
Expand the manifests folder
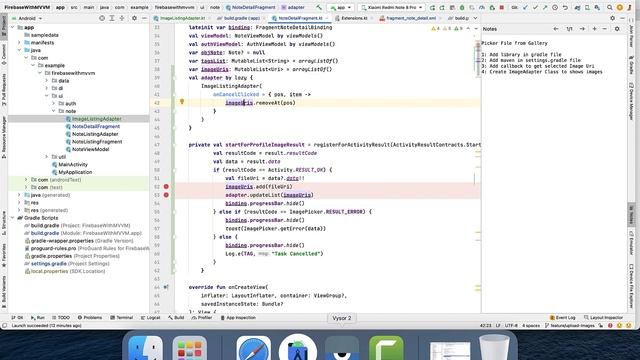[19, 42]
